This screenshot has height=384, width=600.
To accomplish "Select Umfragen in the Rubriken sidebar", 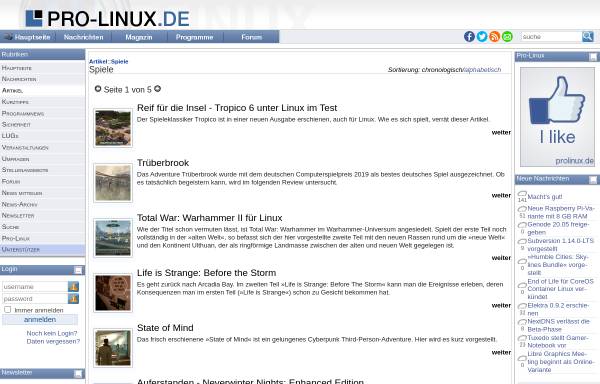I will 42,159.
